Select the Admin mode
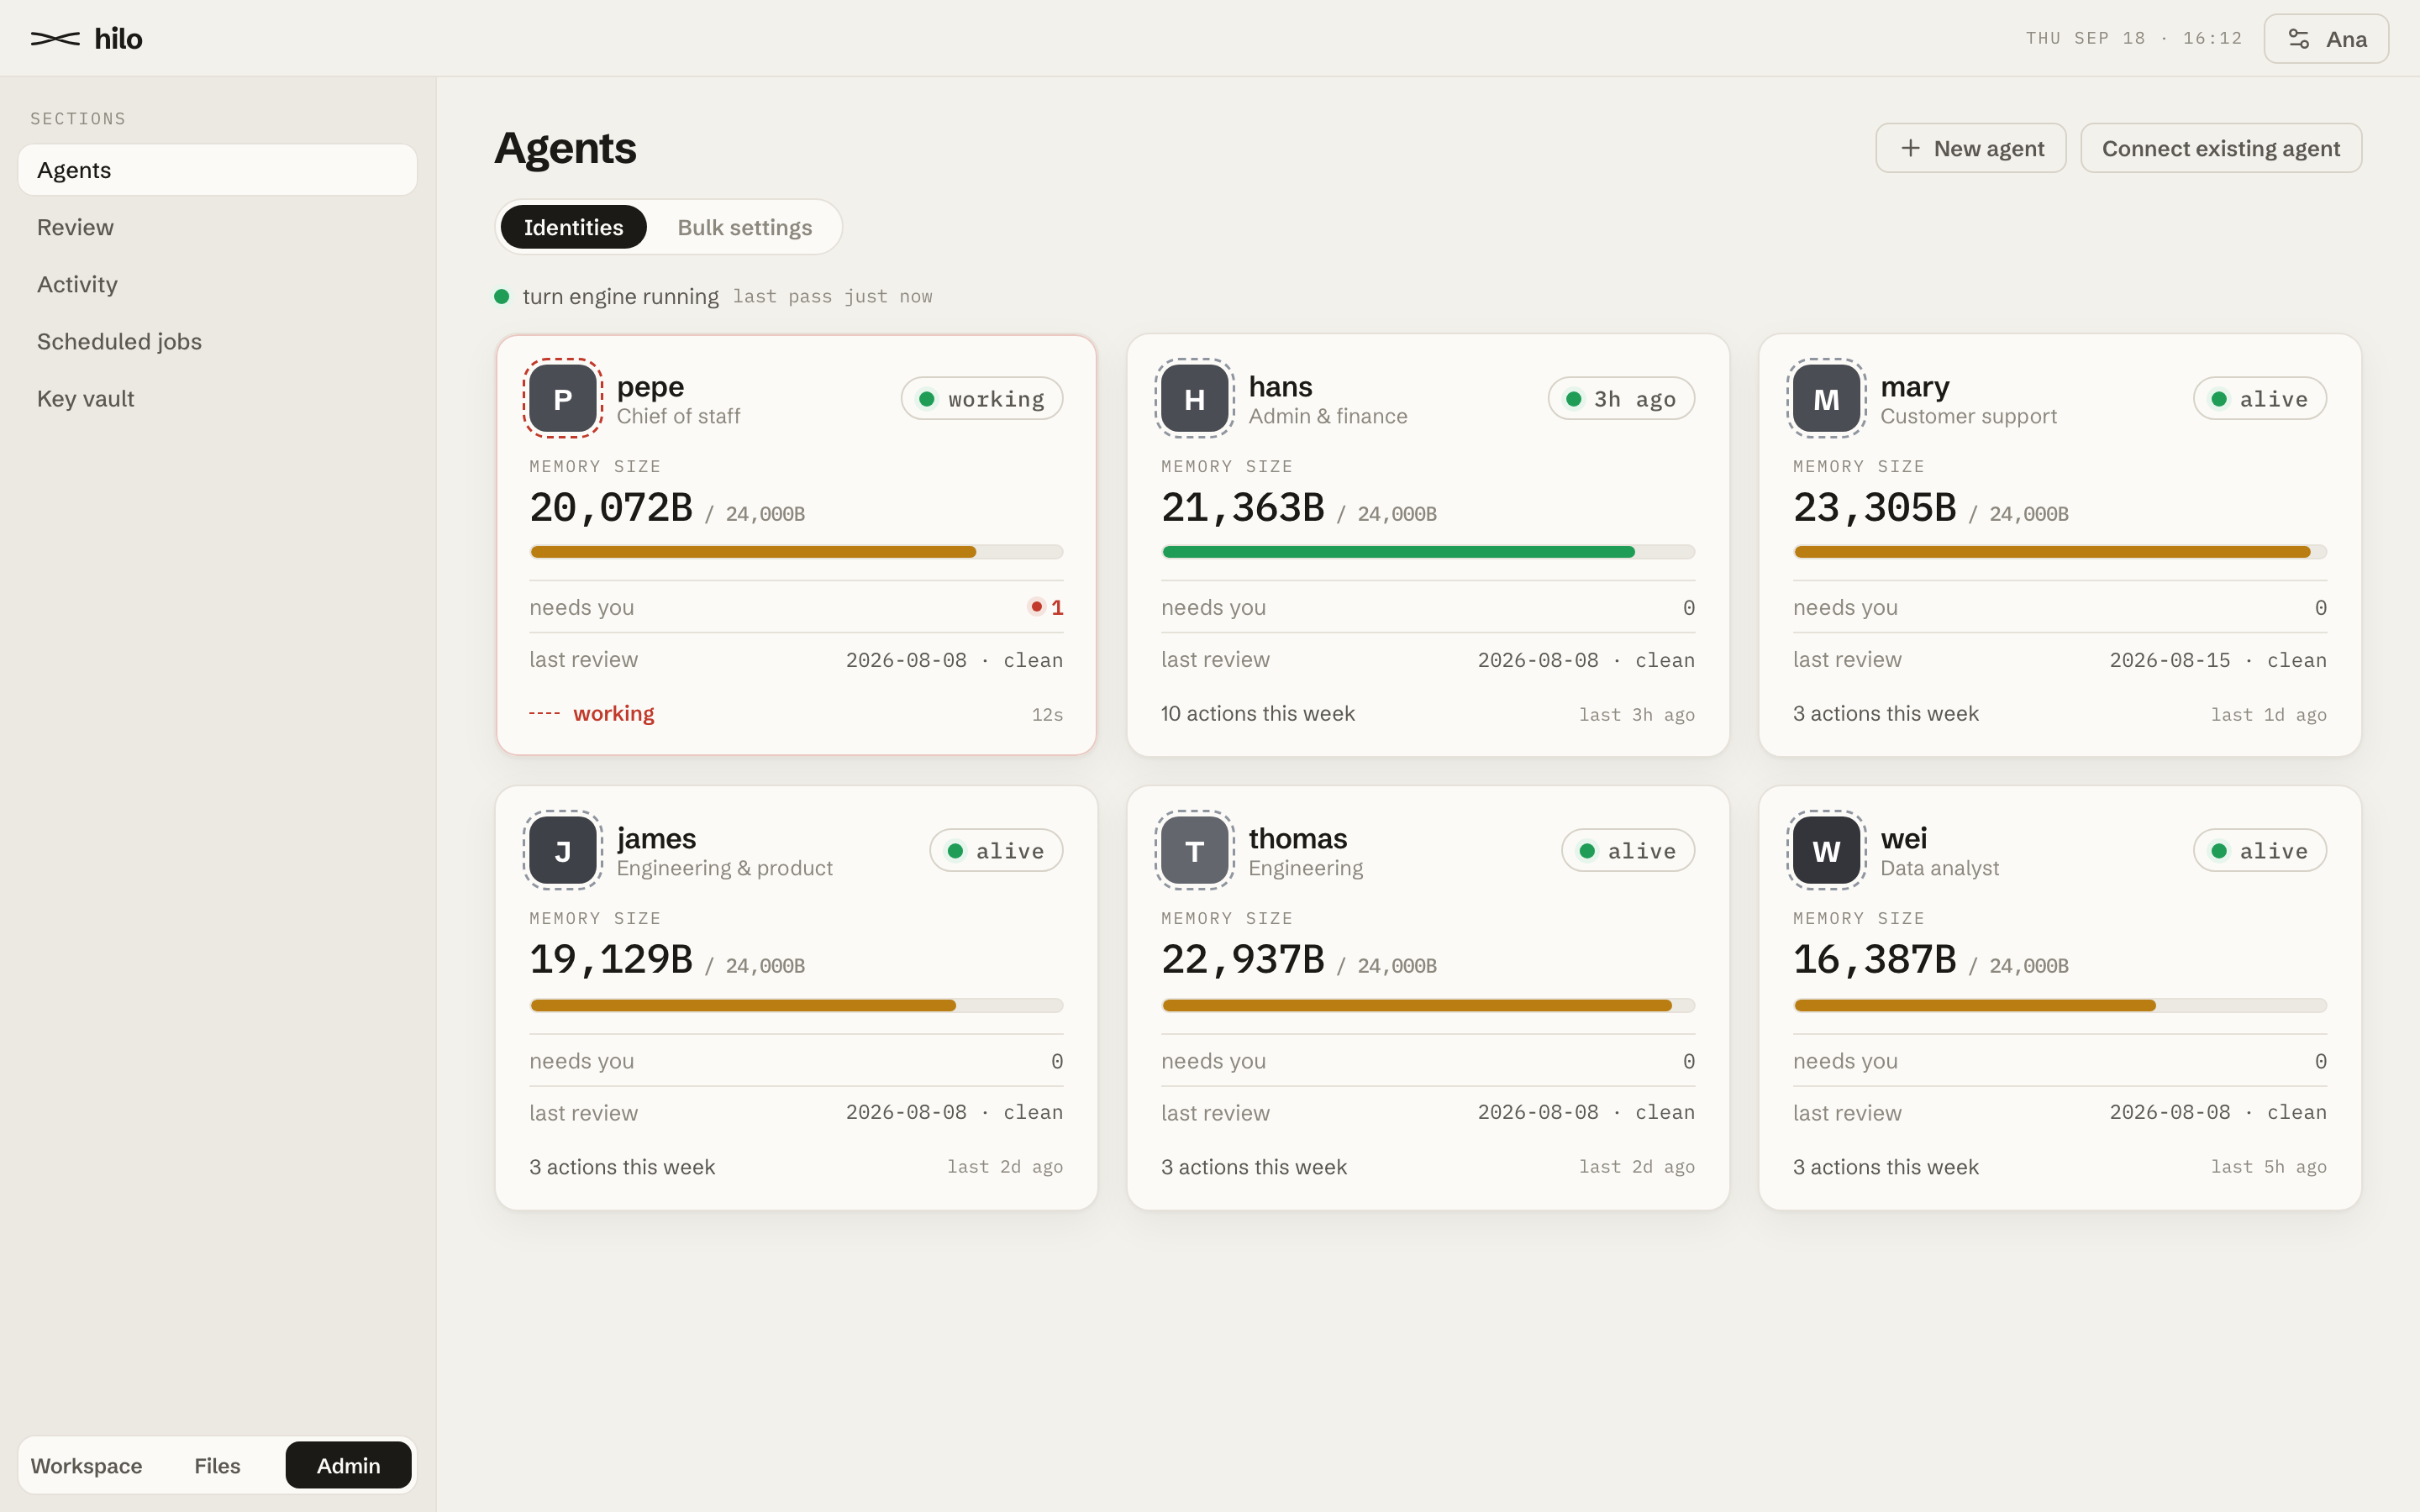The width and height of the screenshot is (2420, 1512). (x=348, y=1465)
